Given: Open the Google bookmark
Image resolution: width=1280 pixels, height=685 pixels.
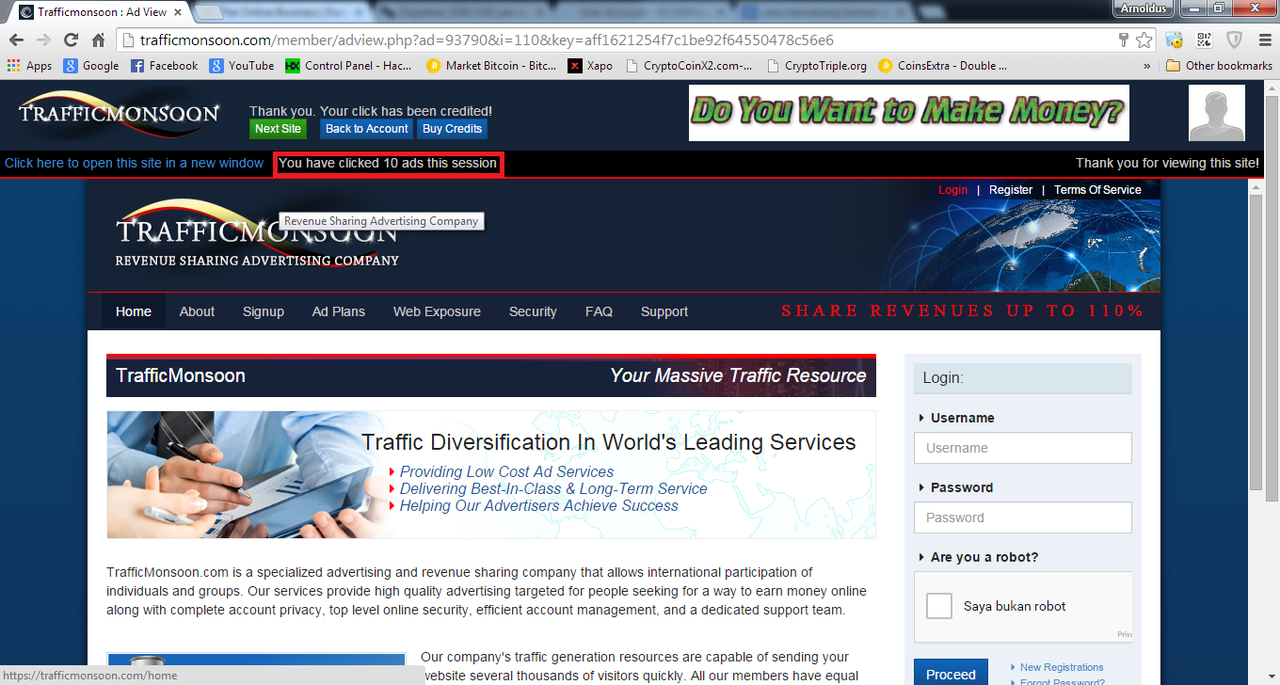Looking at the screenshot, I should [x=91, y=66].
